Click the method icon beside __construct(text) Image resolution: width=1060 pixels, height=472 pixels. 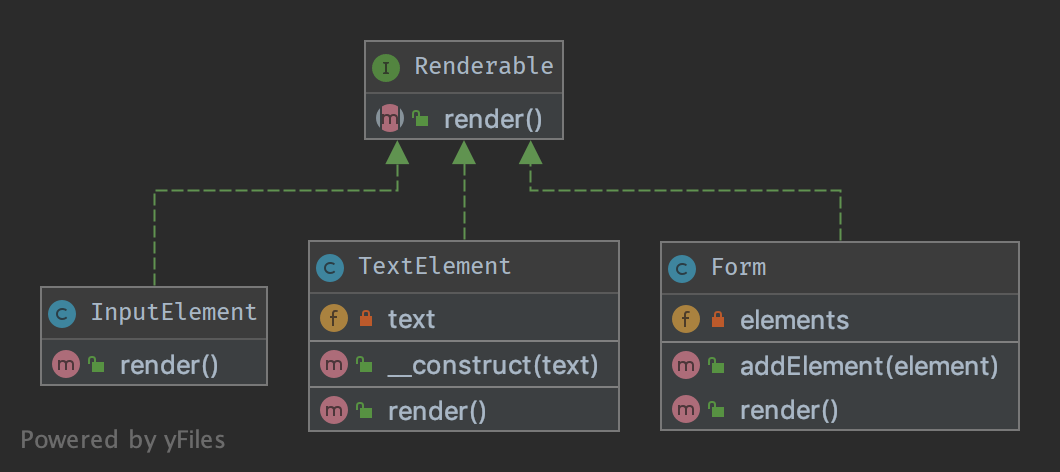(332, 365)
